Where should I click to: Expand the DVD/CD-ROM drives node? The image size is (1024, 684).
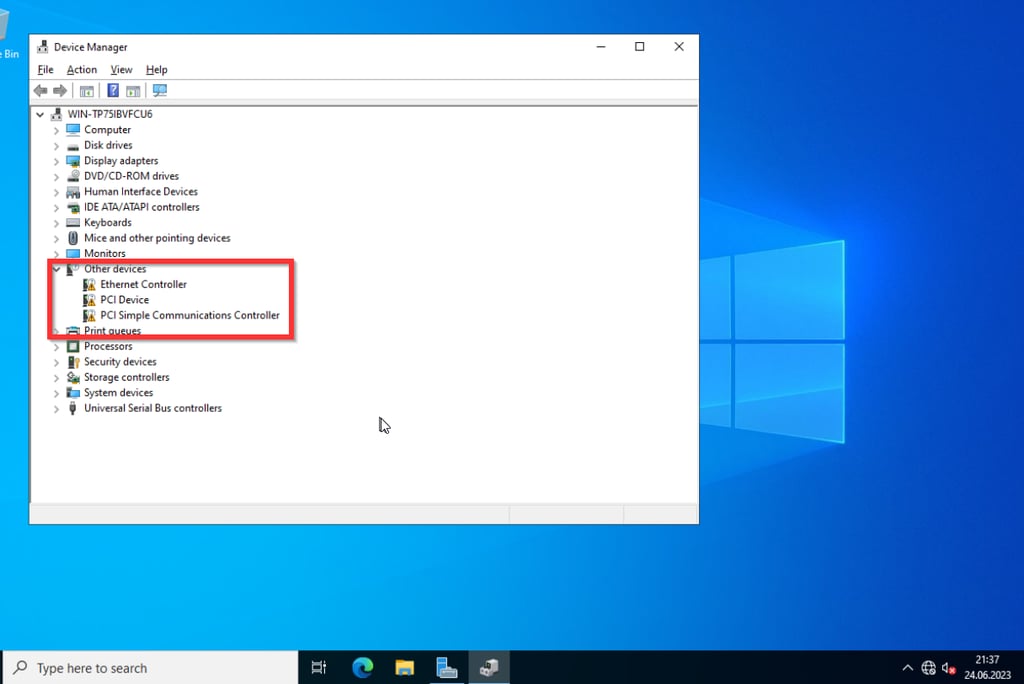[x=56, y=176]
